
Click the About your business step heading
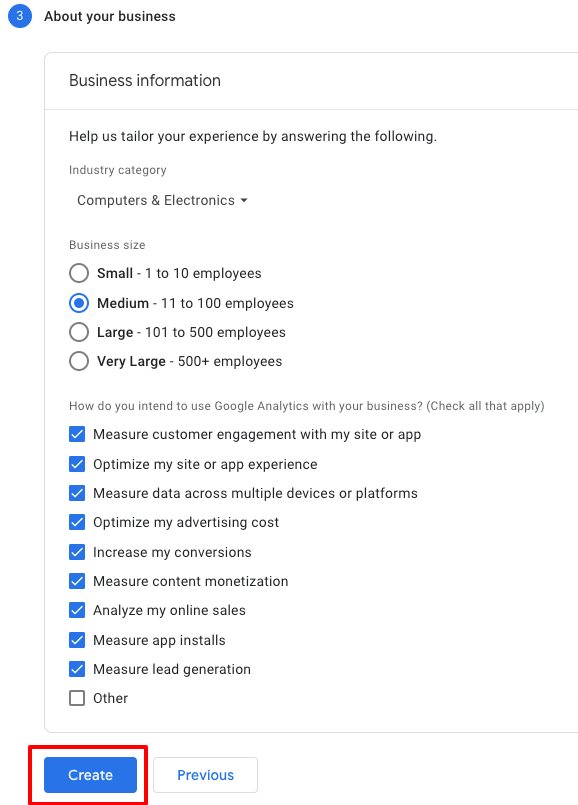[x=110, y=16]
